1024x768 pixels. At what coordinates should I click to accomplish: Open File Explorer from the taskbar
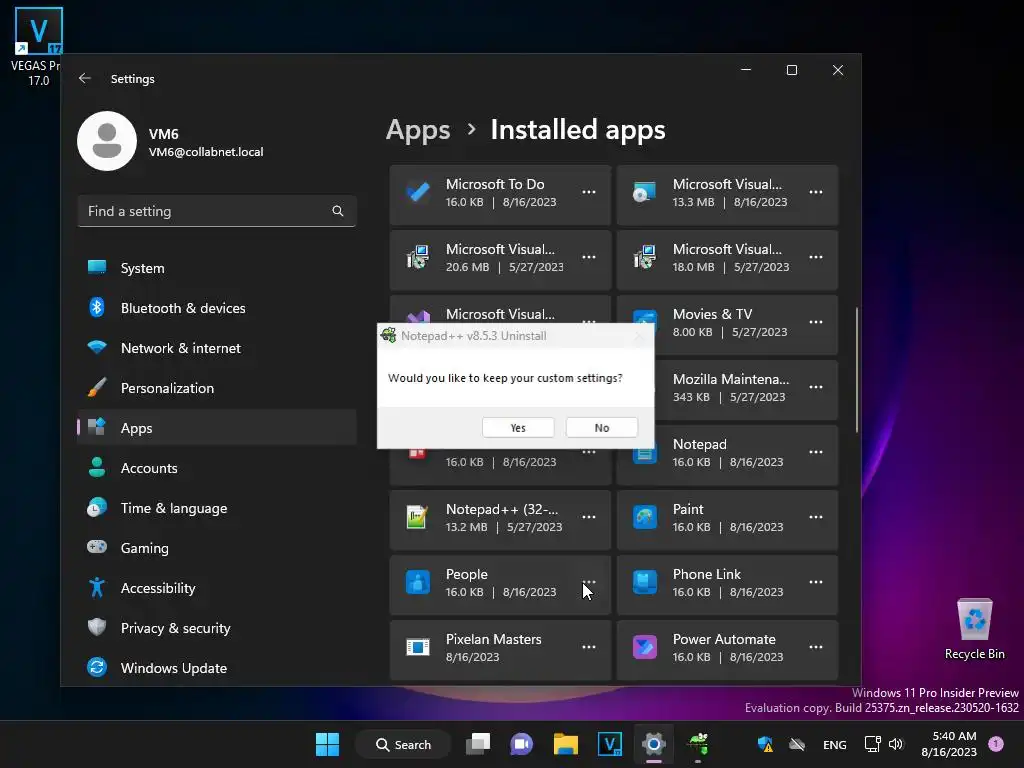click(x=566, y=744)
